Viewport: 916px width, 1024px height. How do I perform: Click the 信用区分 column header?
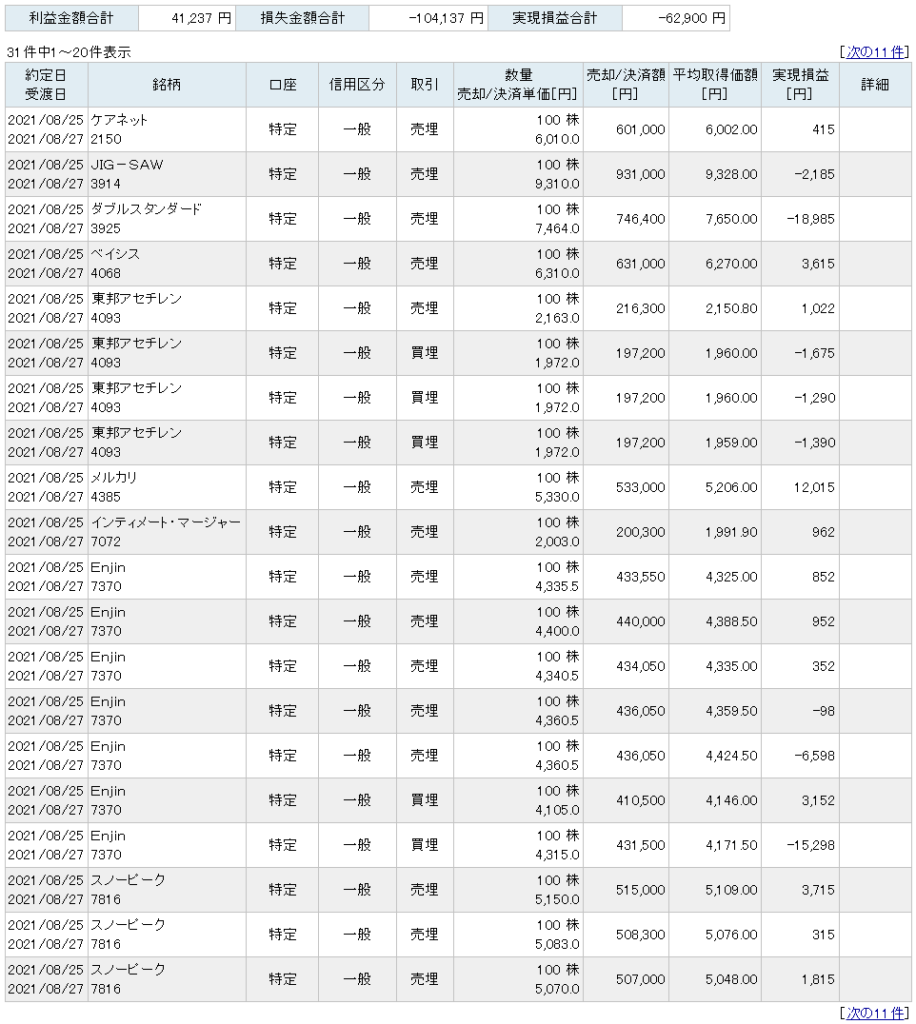pos(357,85)
